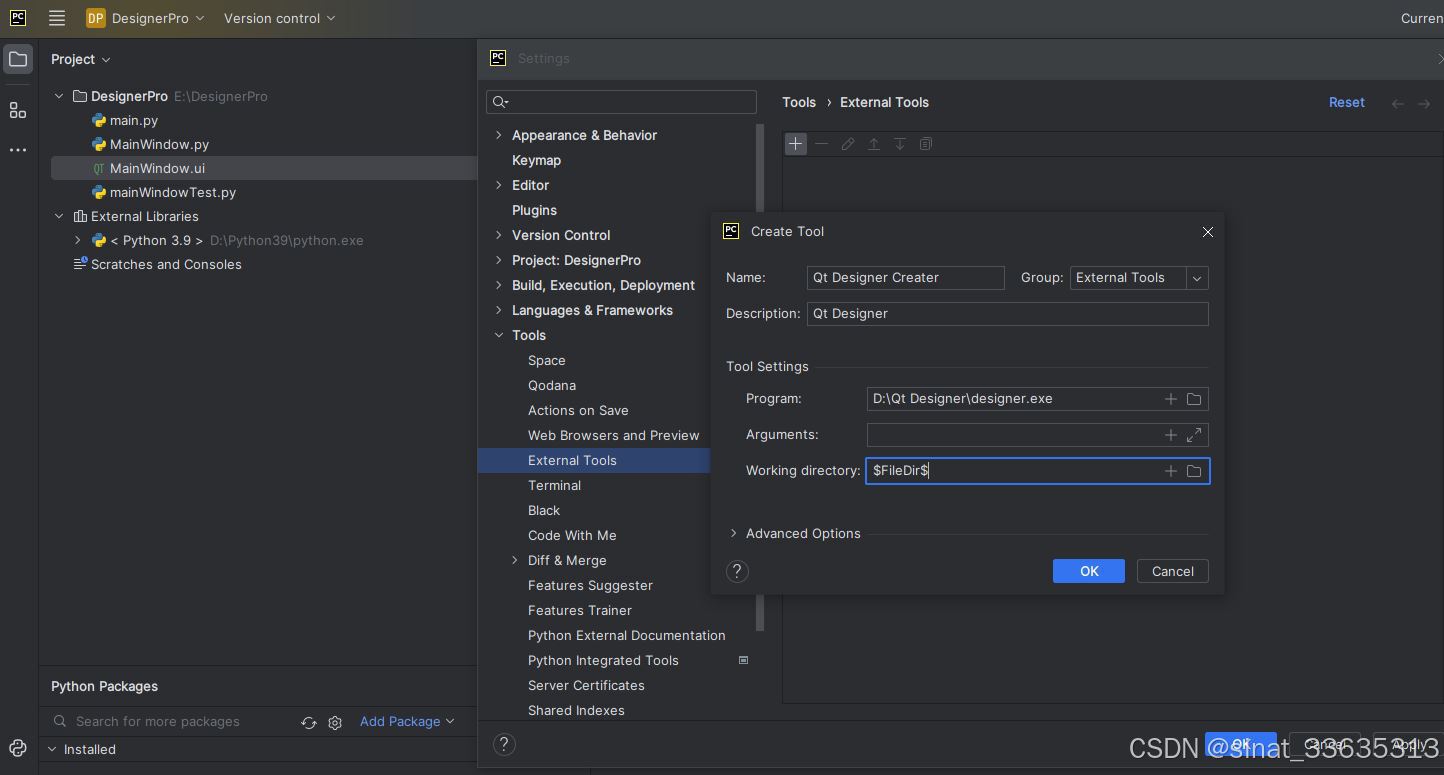Collapse the Tools settings category

499,335
